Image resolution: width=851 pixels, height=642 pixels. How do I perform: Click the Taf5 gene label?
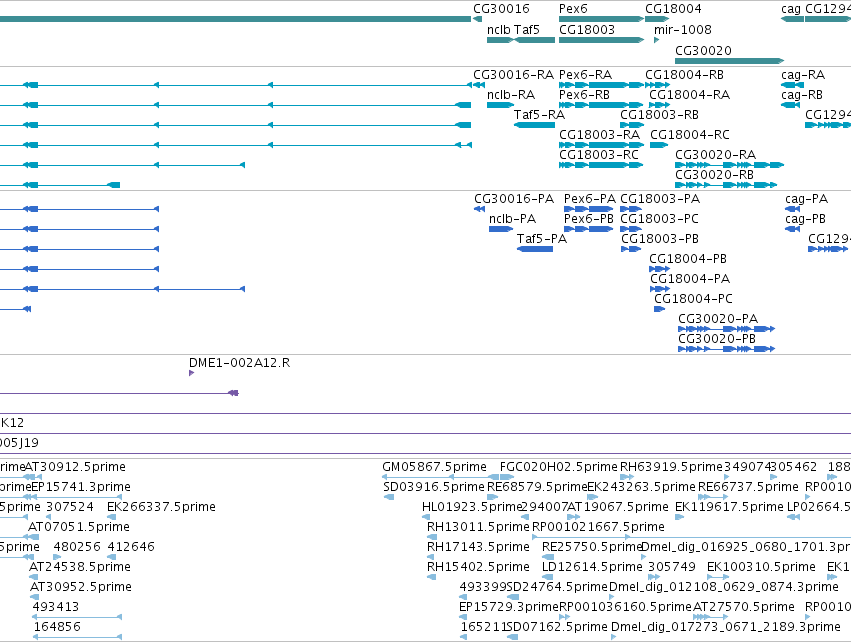pos(526,30)
